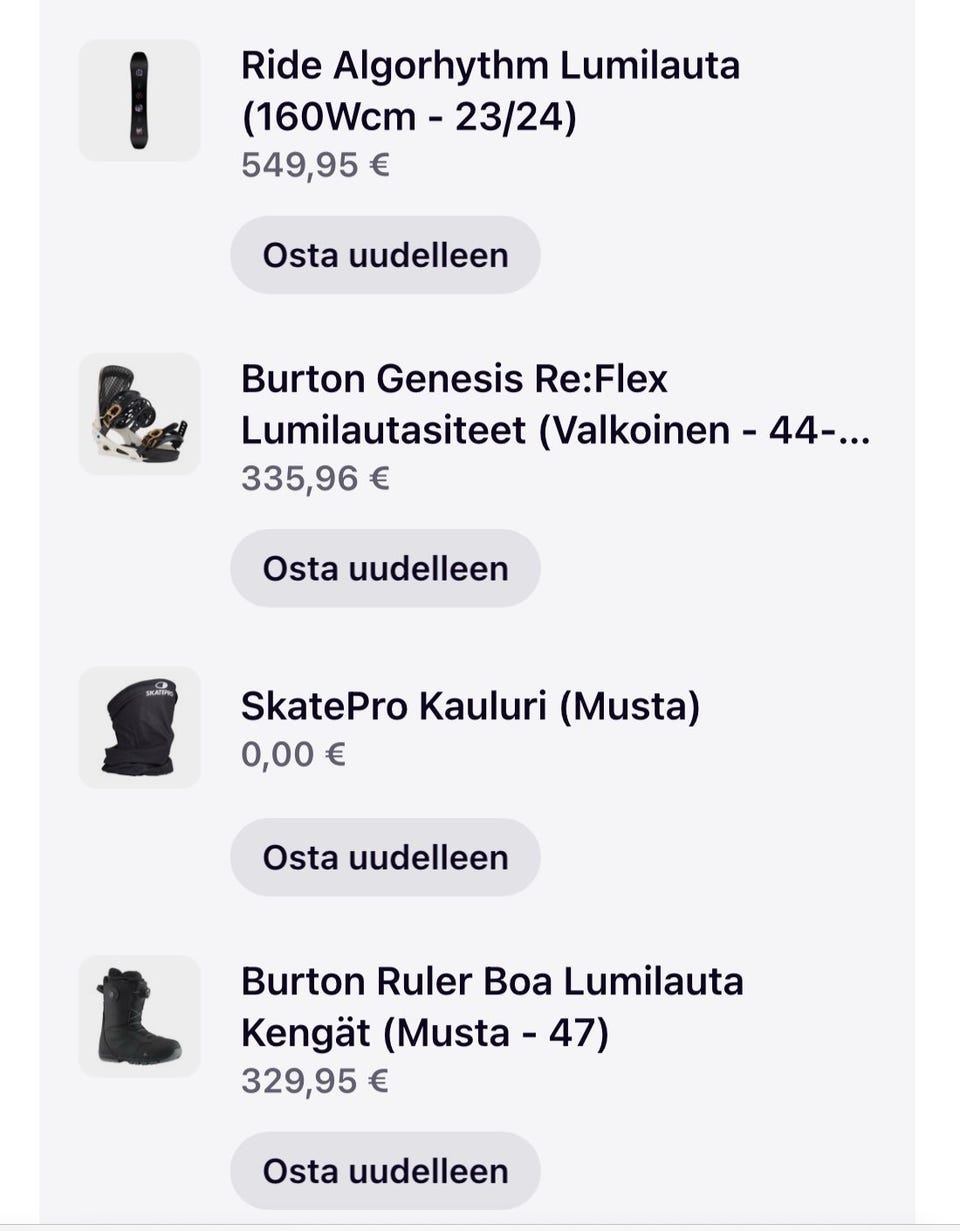Open the Burton Genesis bindings thumbnail
Image resolution: width=960 pixels, height=1231 pixels.
(x=139, y=413)
